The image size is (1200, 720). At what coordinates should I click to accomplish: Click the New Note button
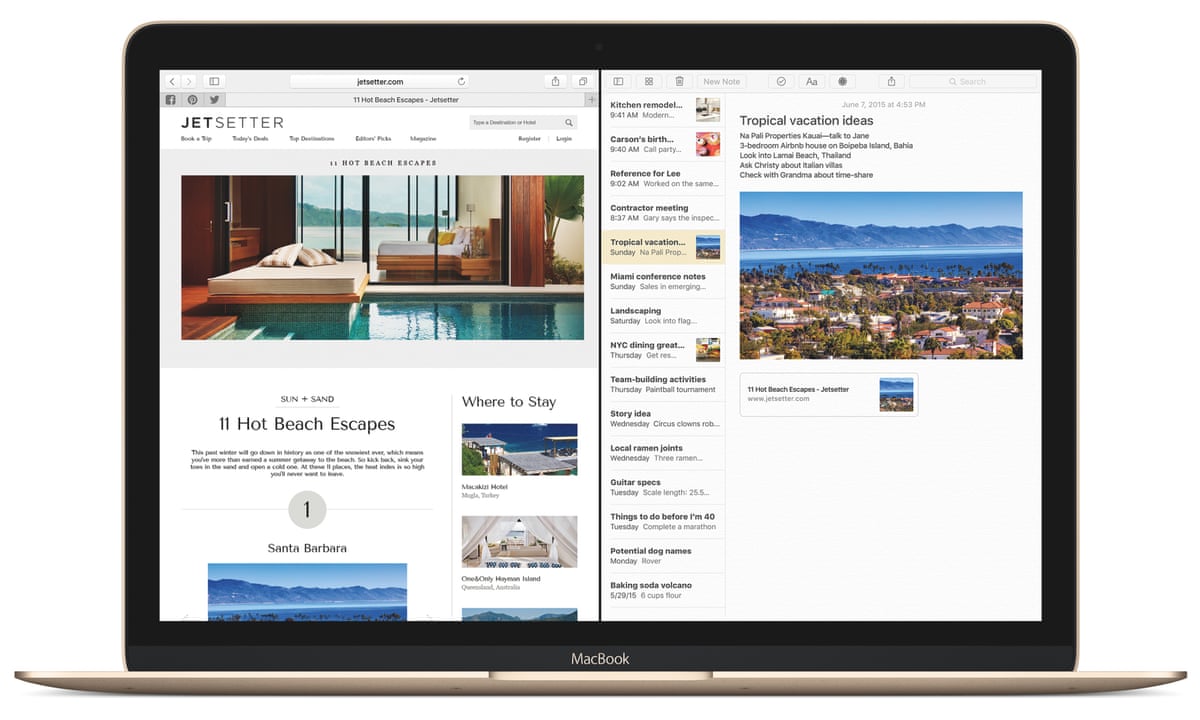click(x=721, y=81)
